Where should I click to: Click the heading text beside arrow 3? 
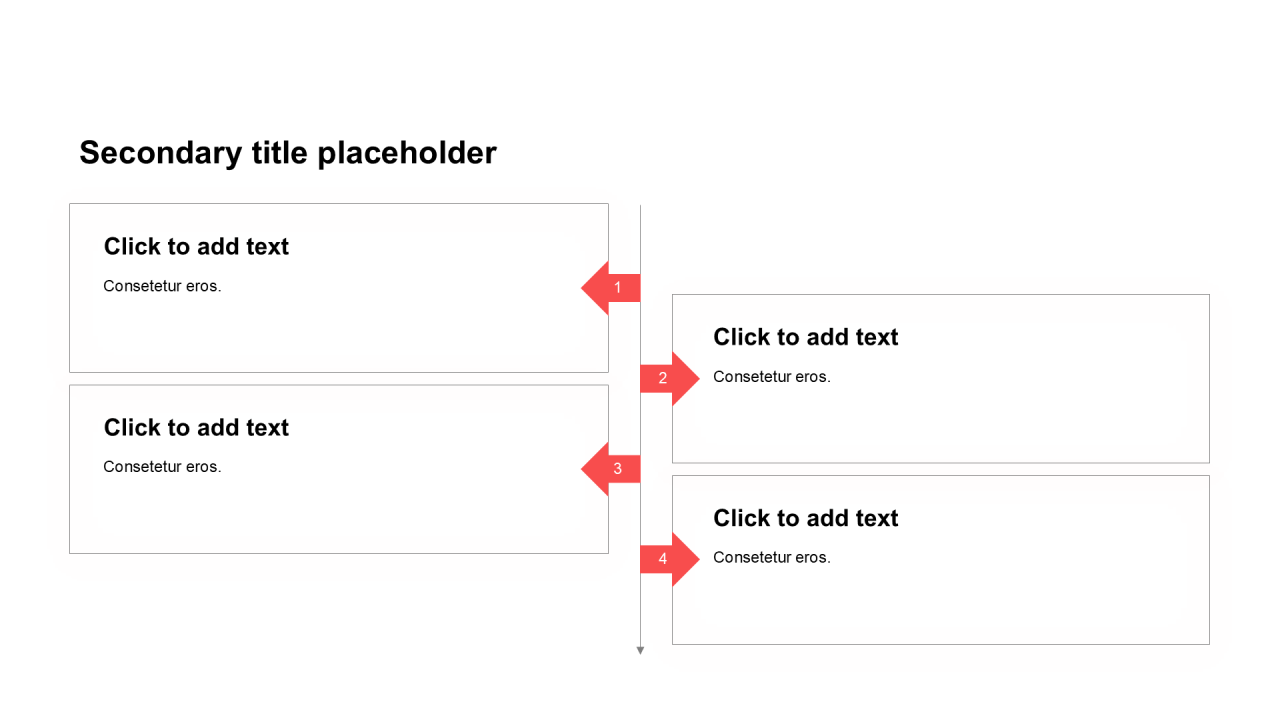[196, 428]
